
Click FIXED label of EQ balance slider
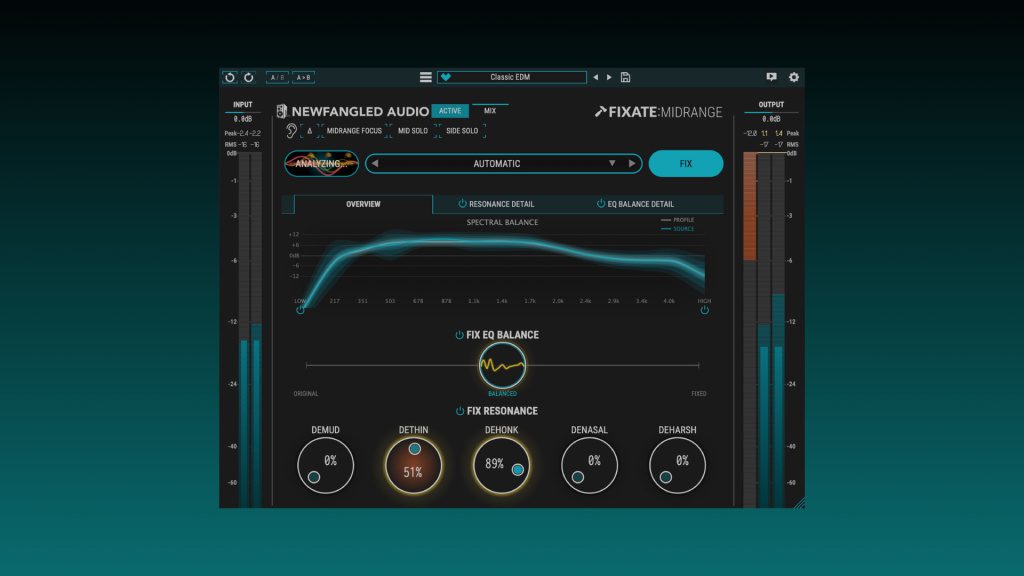point(699,394)
